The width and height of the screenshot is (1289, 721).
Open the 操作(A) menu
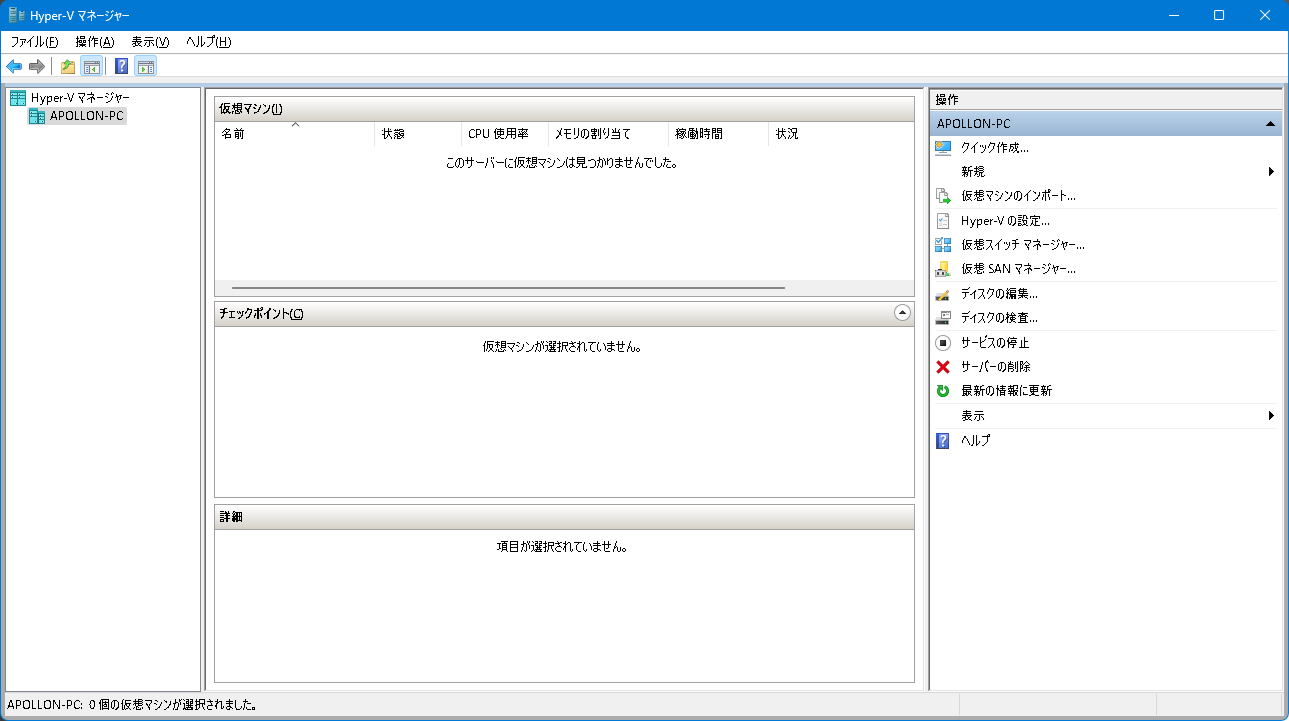95,42
